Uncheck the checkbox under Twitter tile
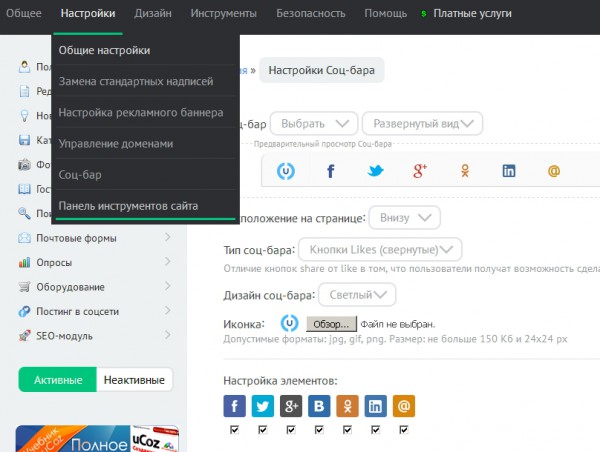Viewport: 600px width, 452px height. (x=263, y=430)
